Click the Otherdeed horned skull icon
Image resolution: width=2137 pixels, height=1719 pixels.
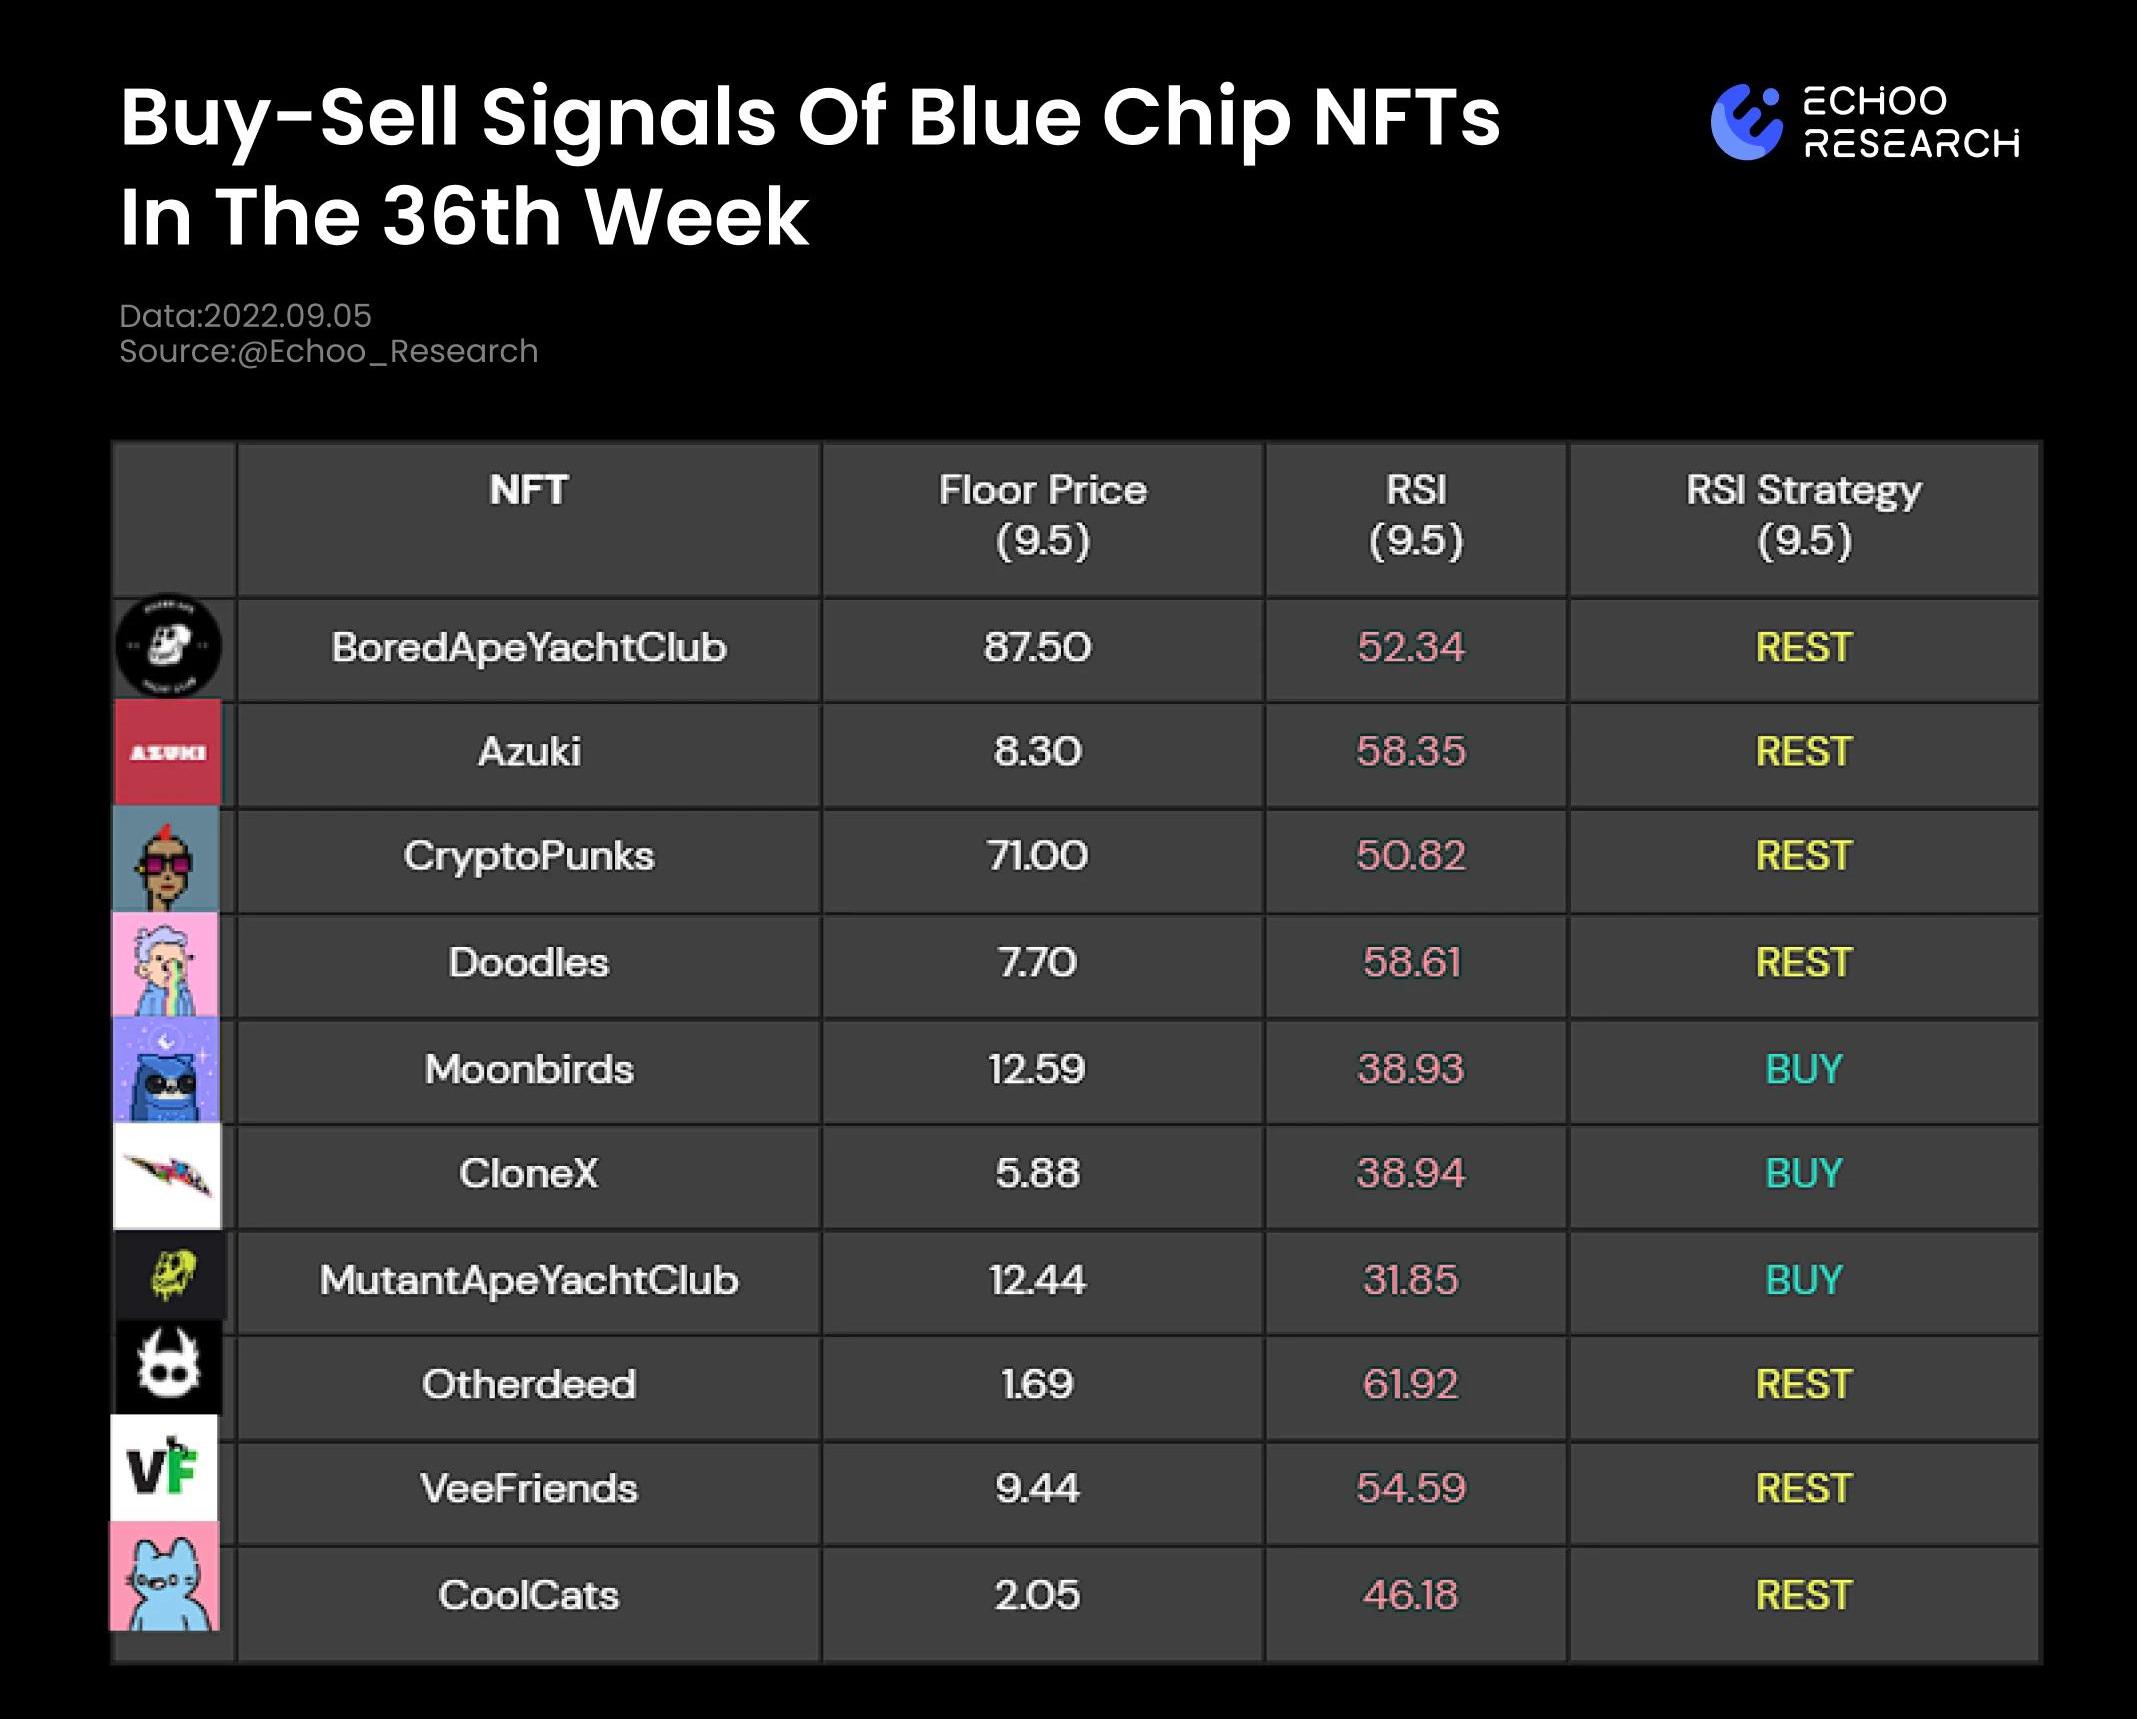pyautogui.click(x=168, y=1366)
